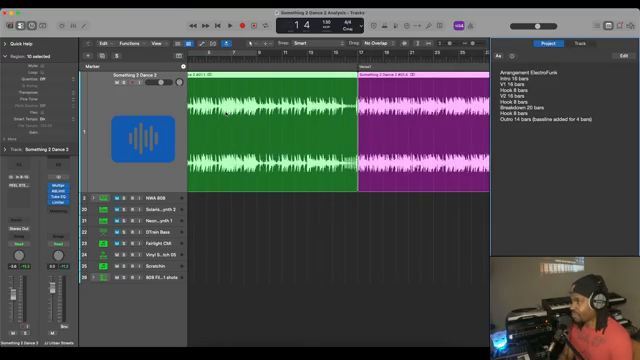Solo the Fairlight CMI track
640x360 pixels.
coord(124,244)
